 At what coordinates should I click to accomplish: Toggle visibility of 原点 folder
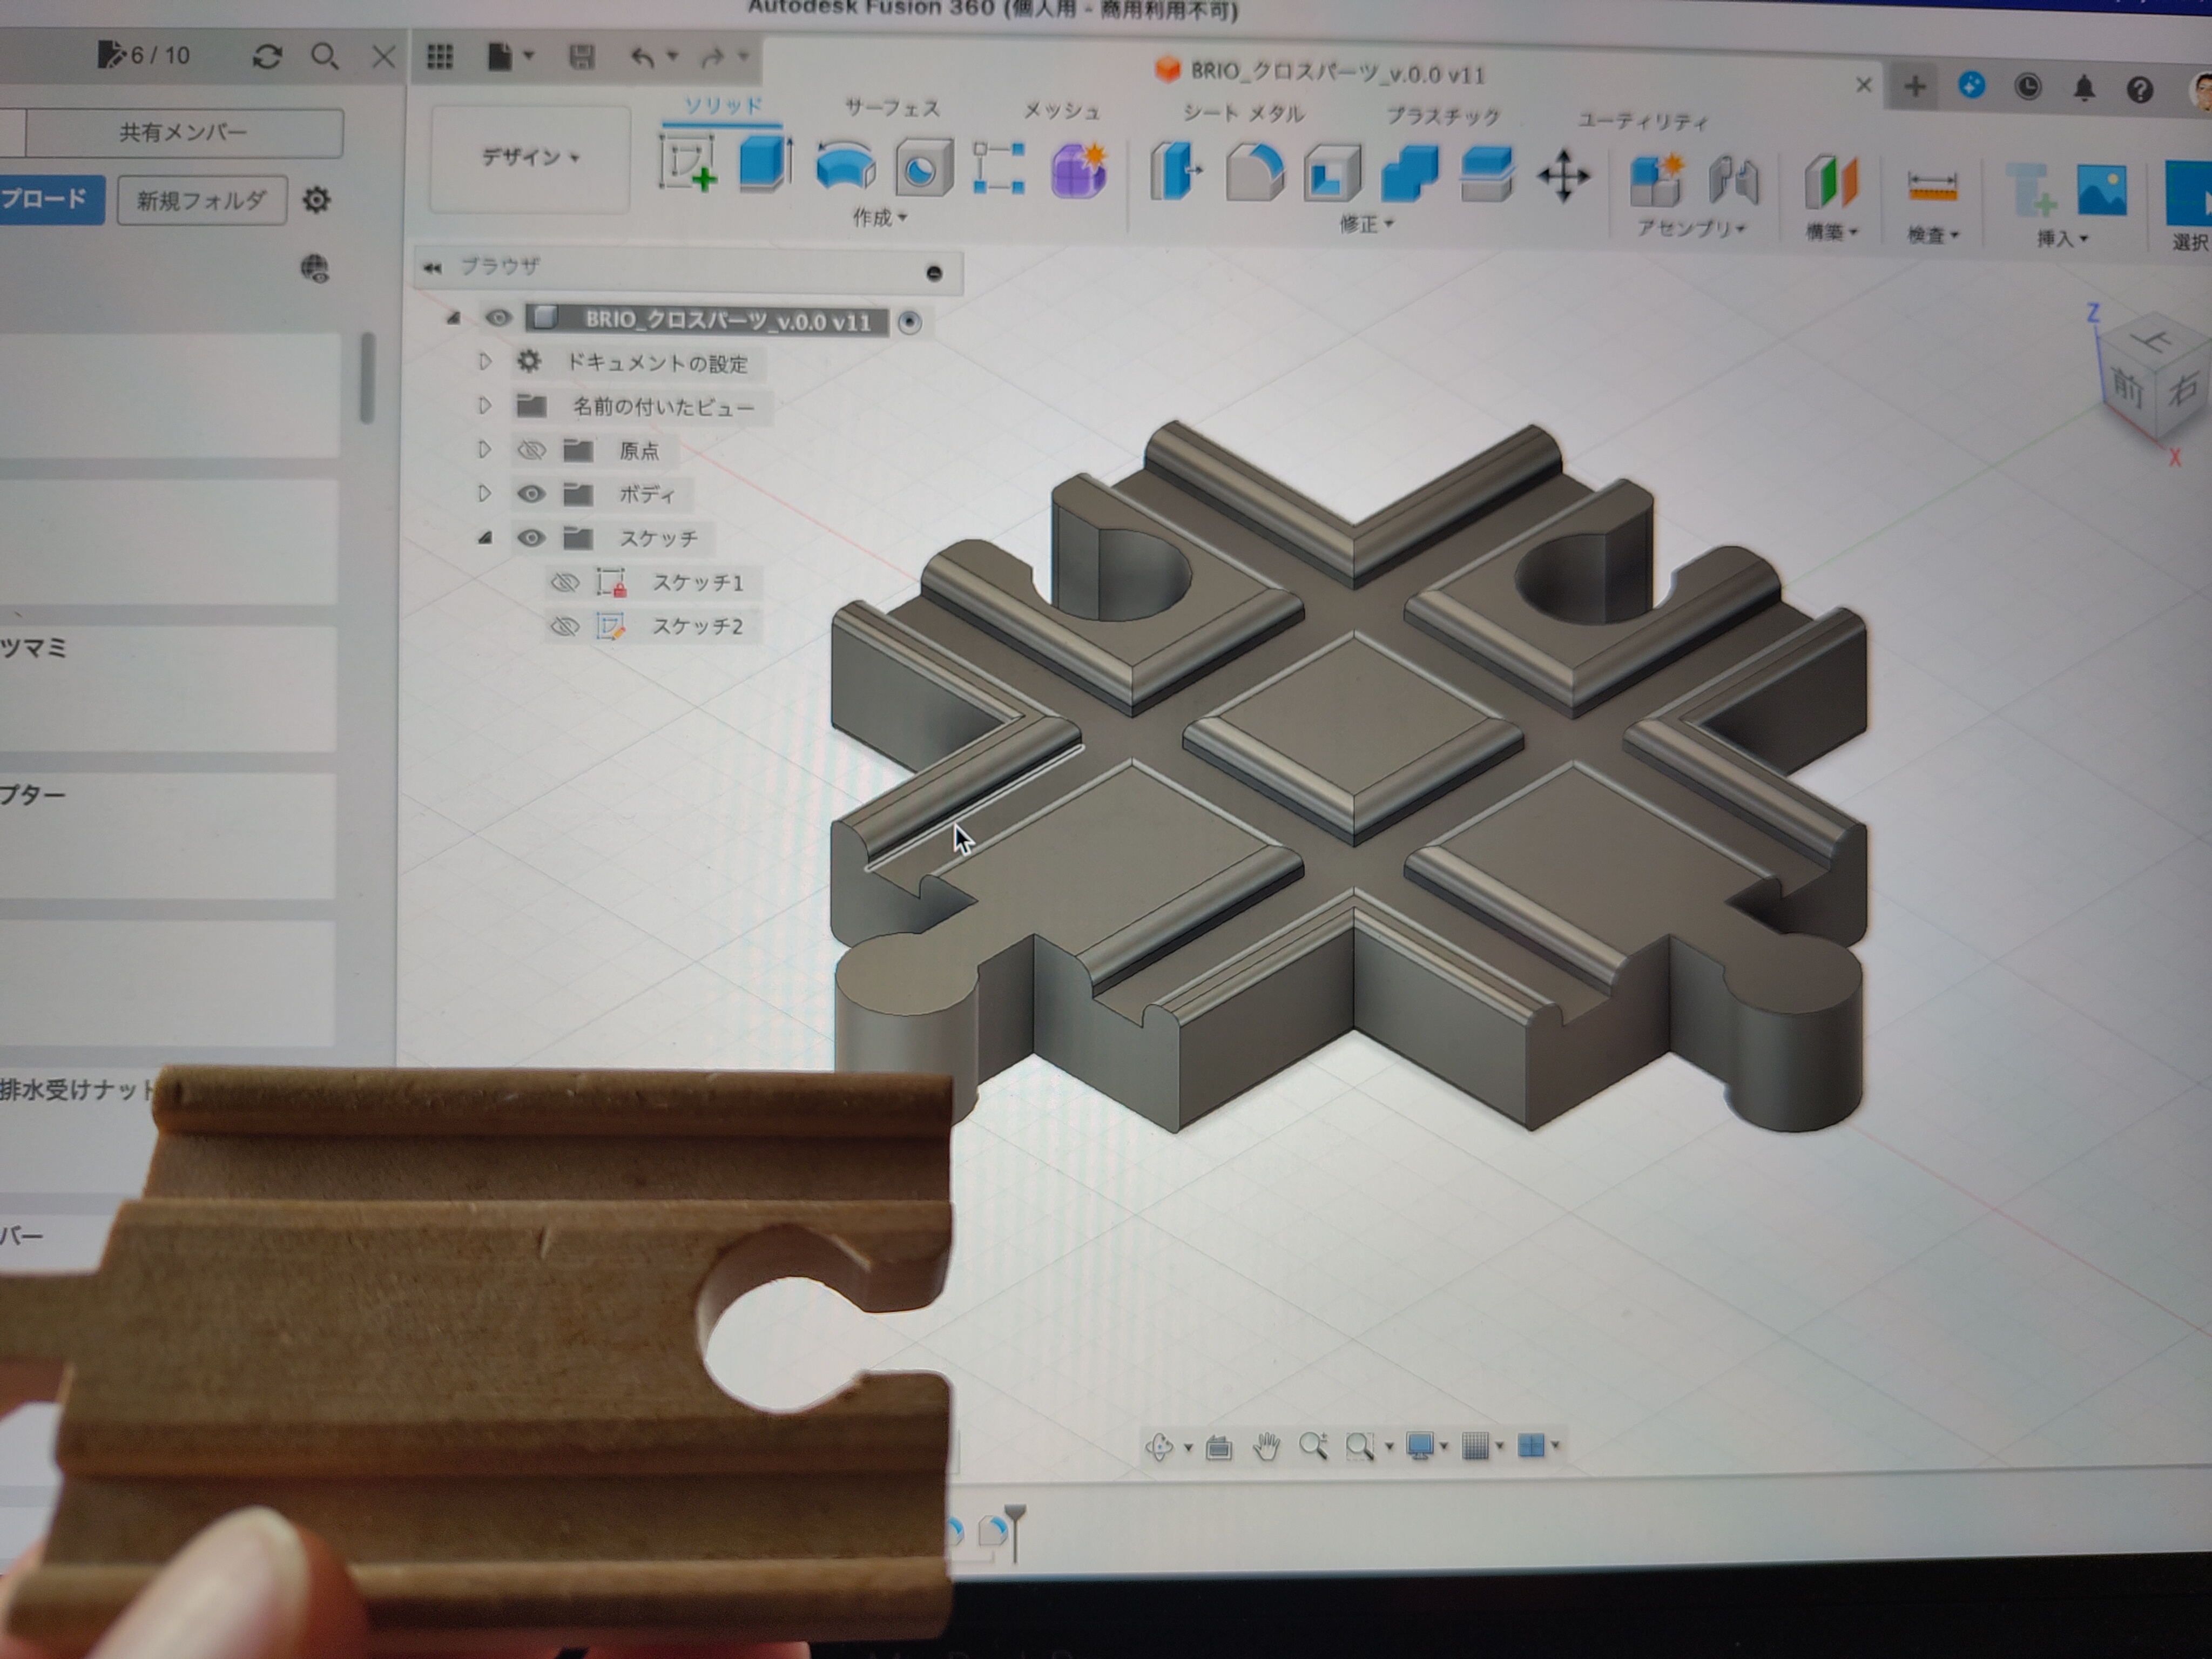531,450
